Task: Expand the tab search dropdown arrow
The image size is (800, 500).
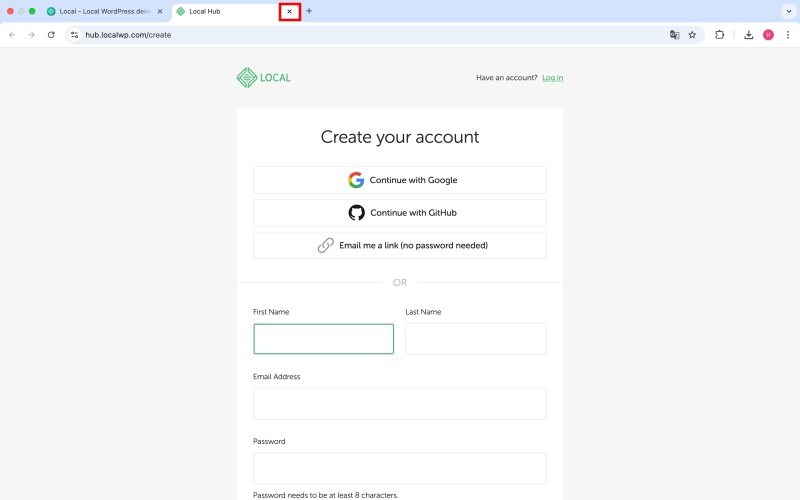Action: (789, 11)
